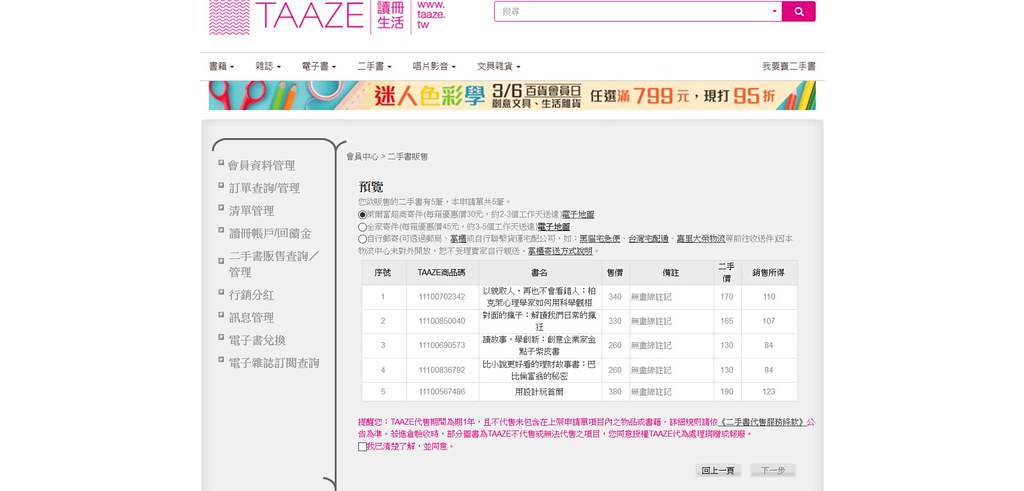Click the sales proceeds value 123

[x=769, y=392]
